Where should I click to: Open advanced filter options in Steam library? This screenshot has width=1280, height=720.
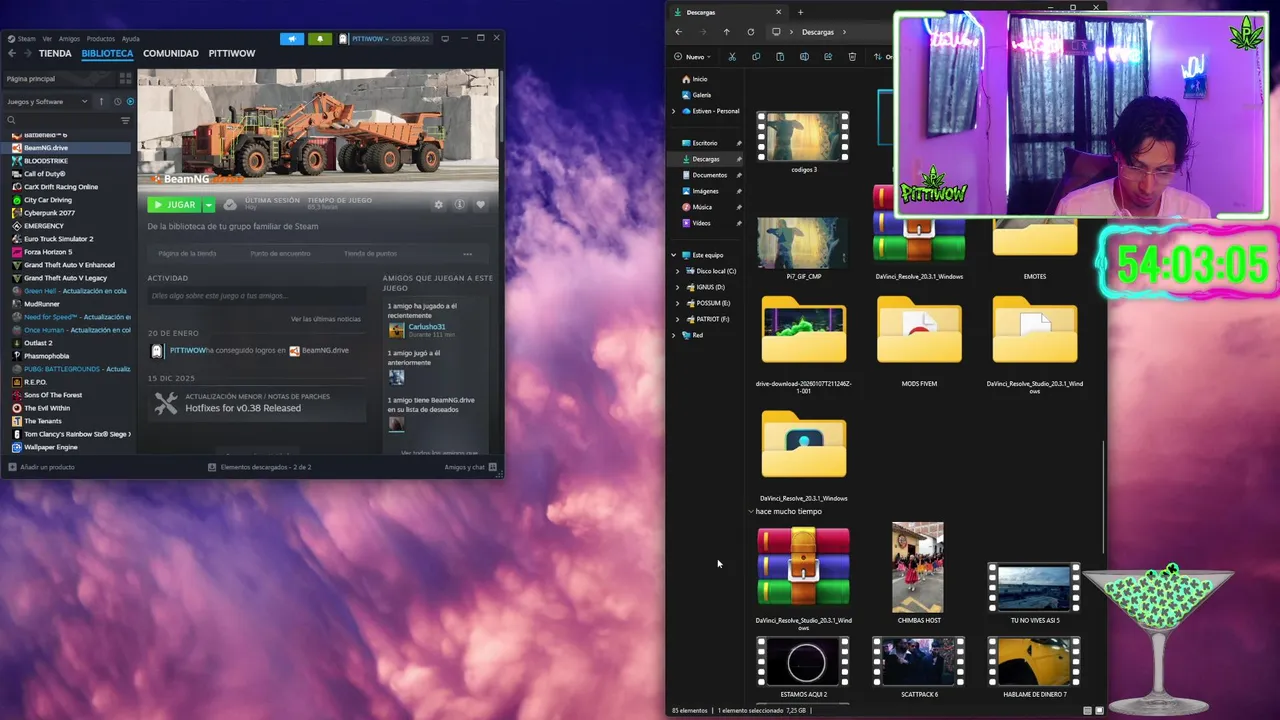pos(125,120)
